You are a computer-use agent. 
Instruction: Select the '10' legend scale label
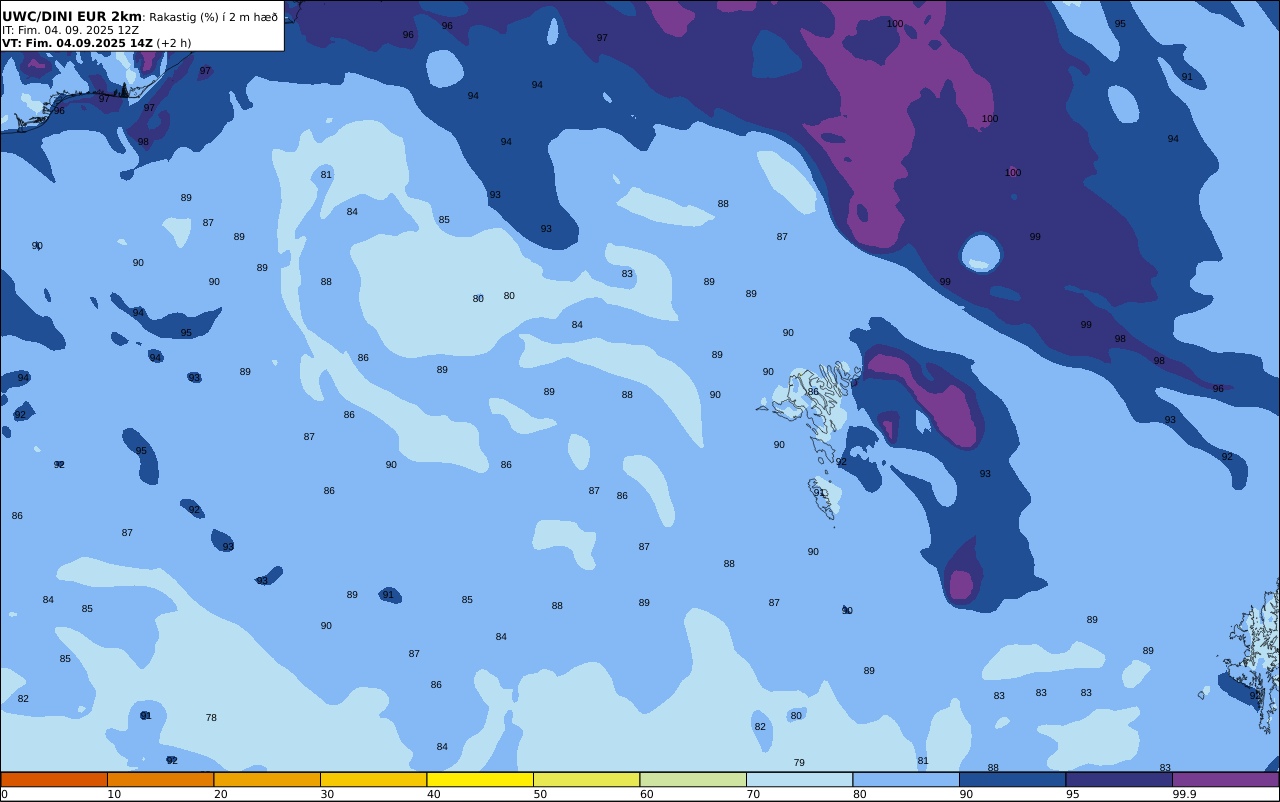[x=114, y=794]
